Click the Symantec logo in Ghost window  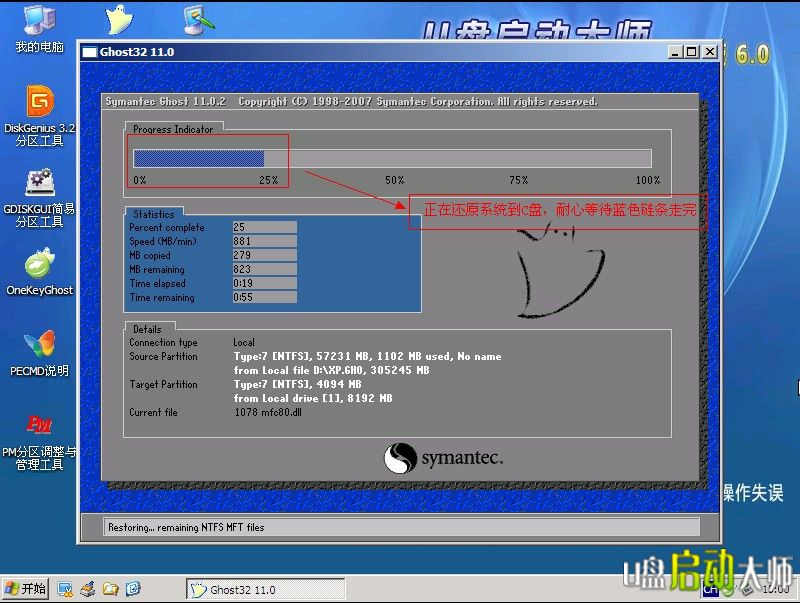point(443,459)
